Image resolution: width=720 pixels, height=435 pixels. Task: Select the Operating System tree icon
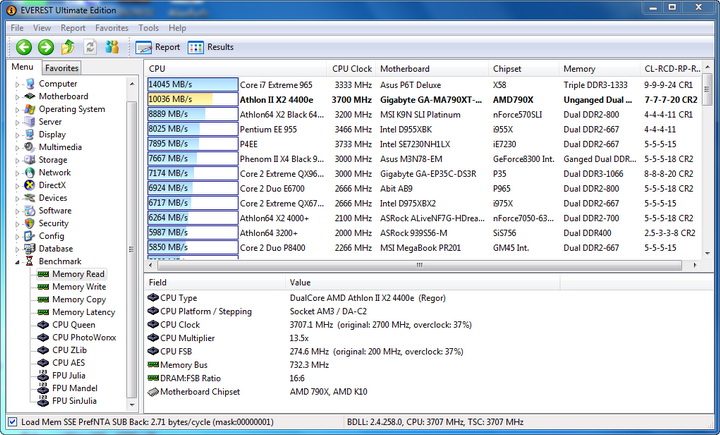pyautogui.click(x=30, y=109)
